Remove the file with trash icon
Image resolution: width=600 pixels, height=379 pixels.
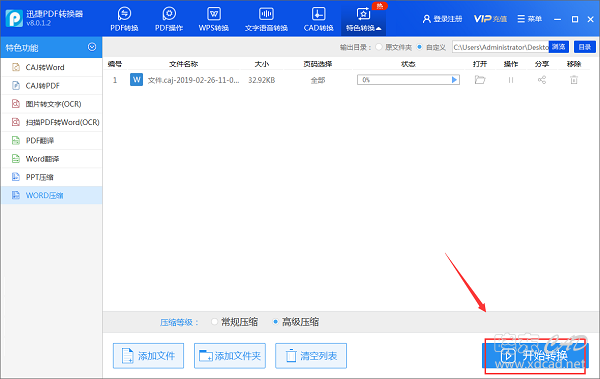click(x=574, y=80)
